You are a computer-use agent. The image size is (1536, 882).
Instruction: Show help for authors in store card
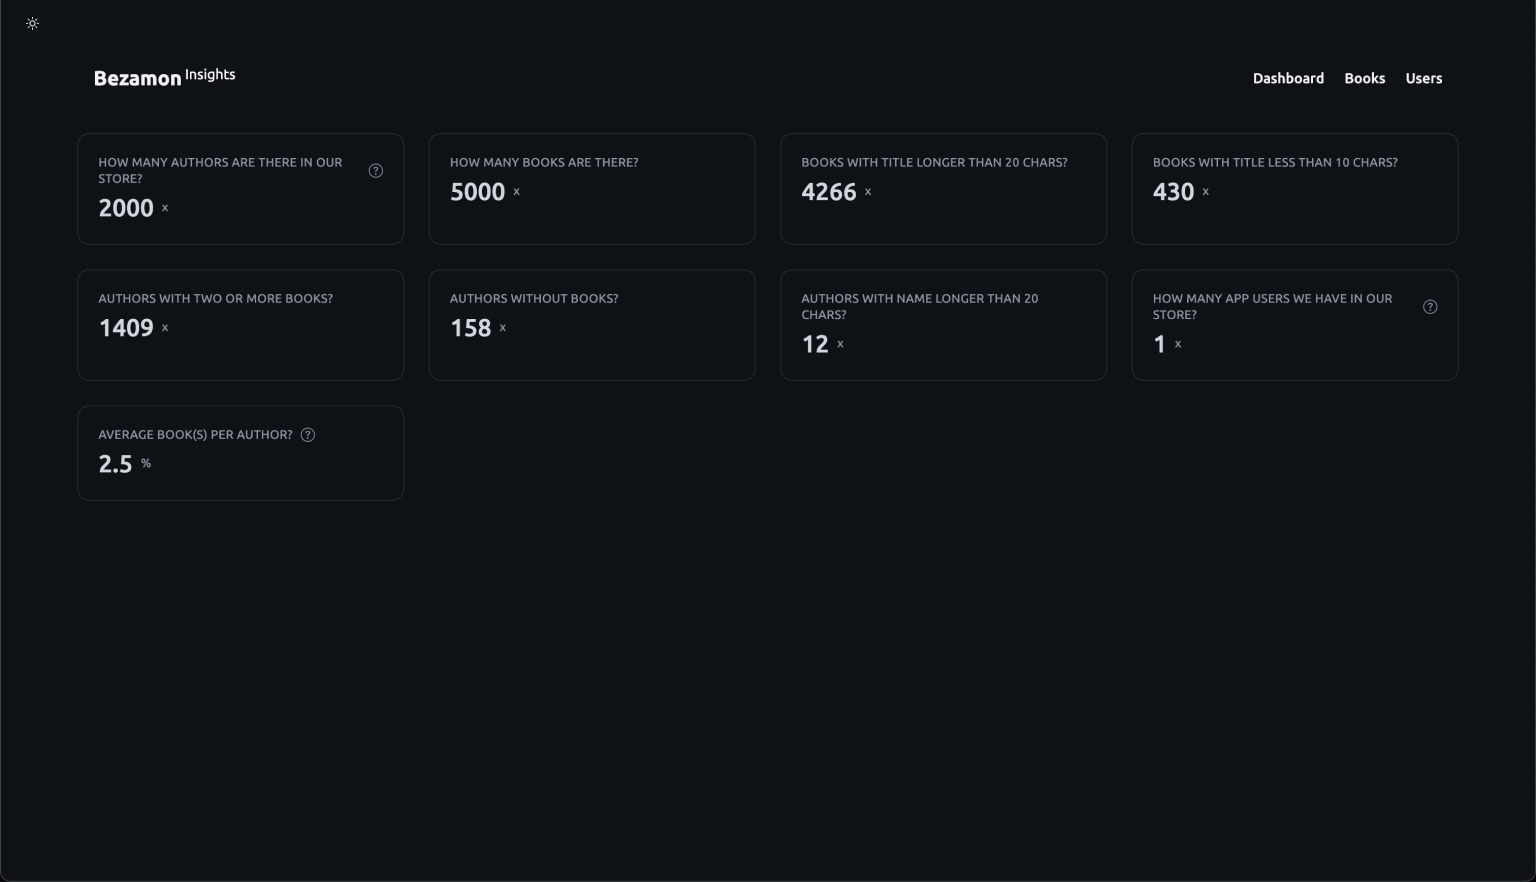click(x=376, y=171)
